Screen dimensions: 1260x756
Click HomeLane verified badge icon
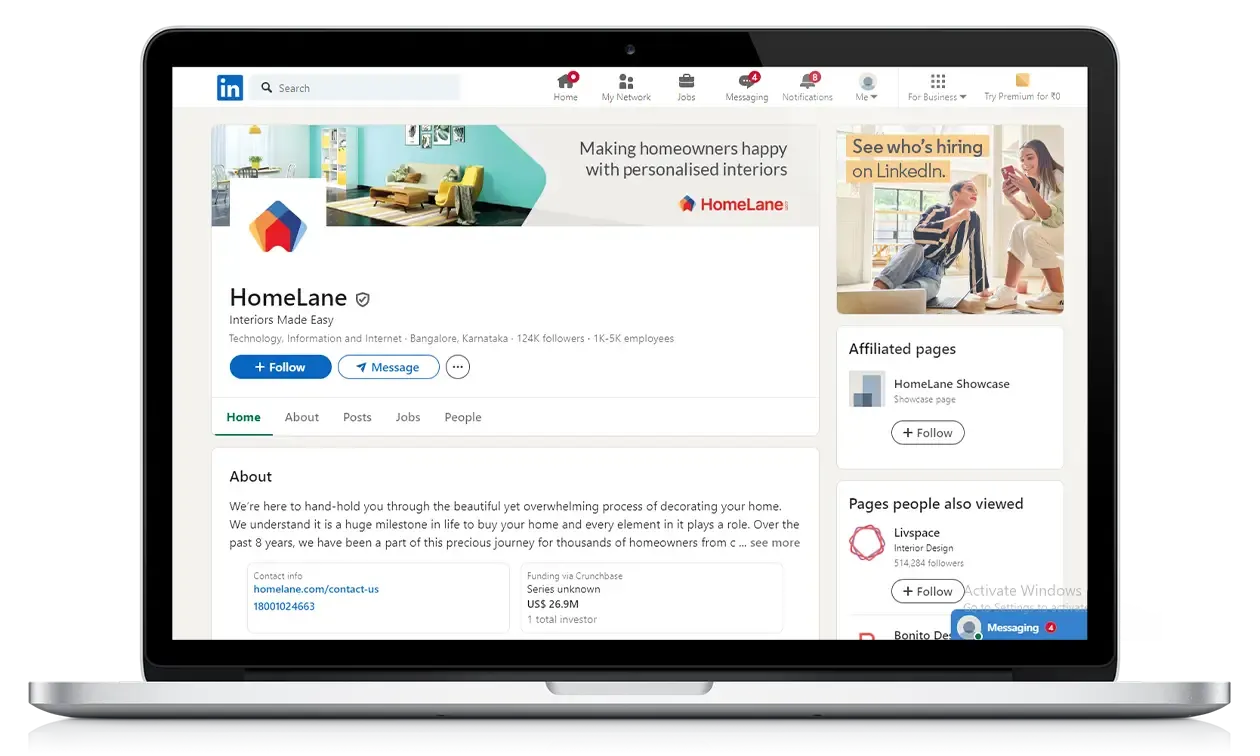pyautogui.click(x=363, y=299)
